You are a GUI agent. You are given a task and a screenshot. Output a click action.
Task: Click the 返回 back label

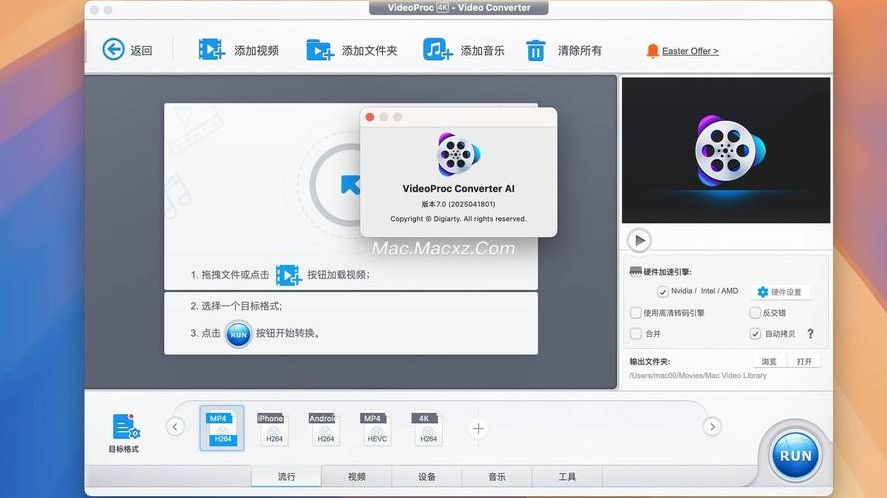141,51
